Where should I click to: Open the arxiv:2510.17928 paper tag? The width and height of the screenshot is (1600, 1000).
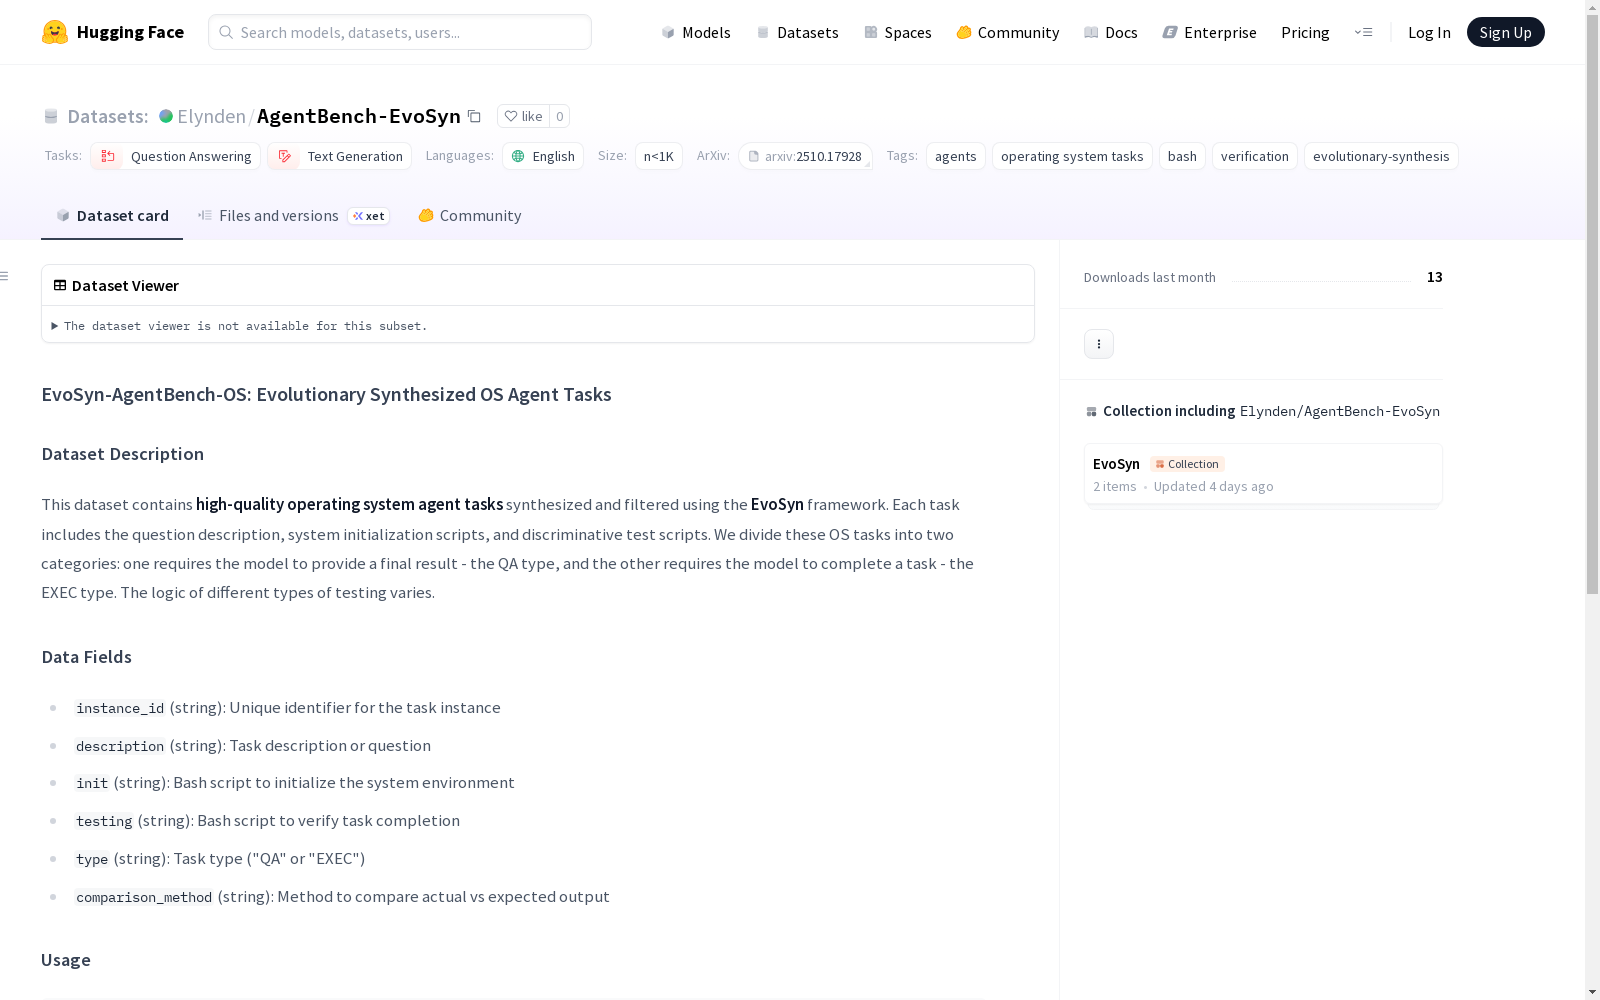[805, 156]
